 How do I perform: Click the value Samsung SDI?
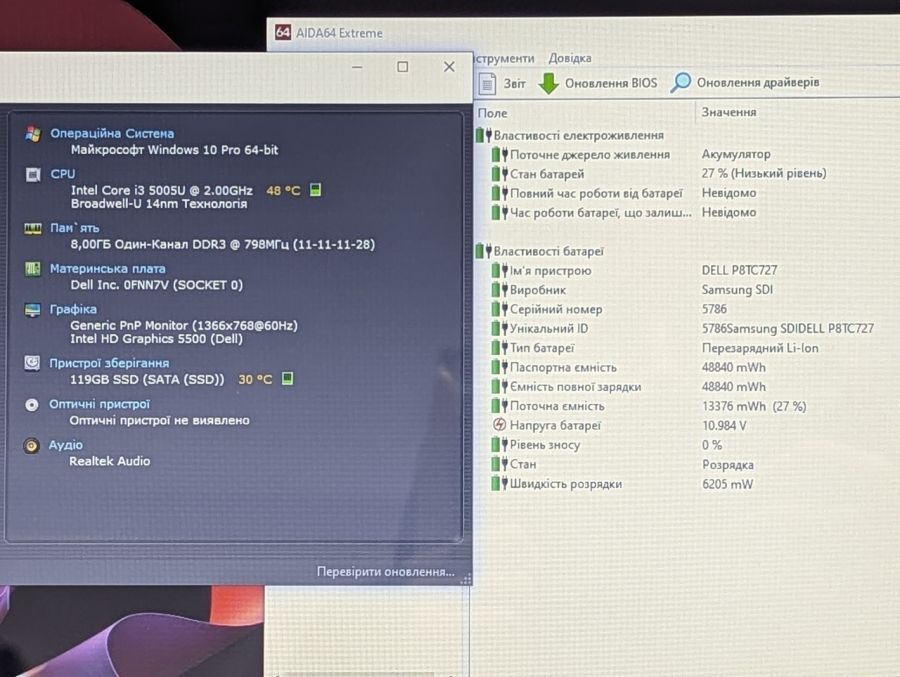pyautogui.click(x=737, y=289)
